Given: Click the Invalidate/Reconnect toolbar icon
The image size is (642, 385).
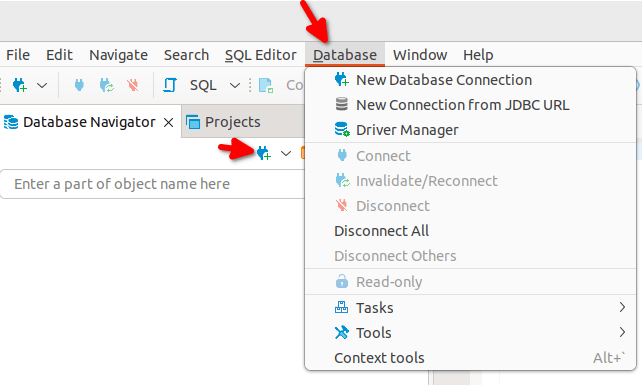Looking at the screenshot, I should [x=106, y=85].
